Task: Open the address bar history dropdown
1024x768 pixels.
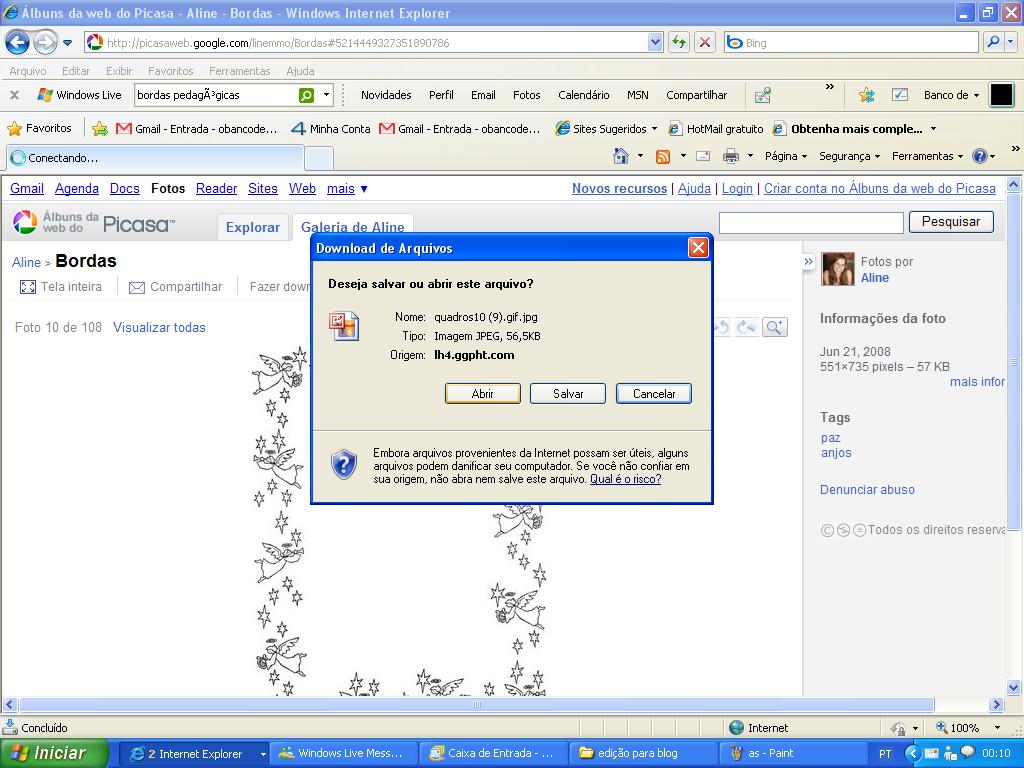Action: [655, 42]
